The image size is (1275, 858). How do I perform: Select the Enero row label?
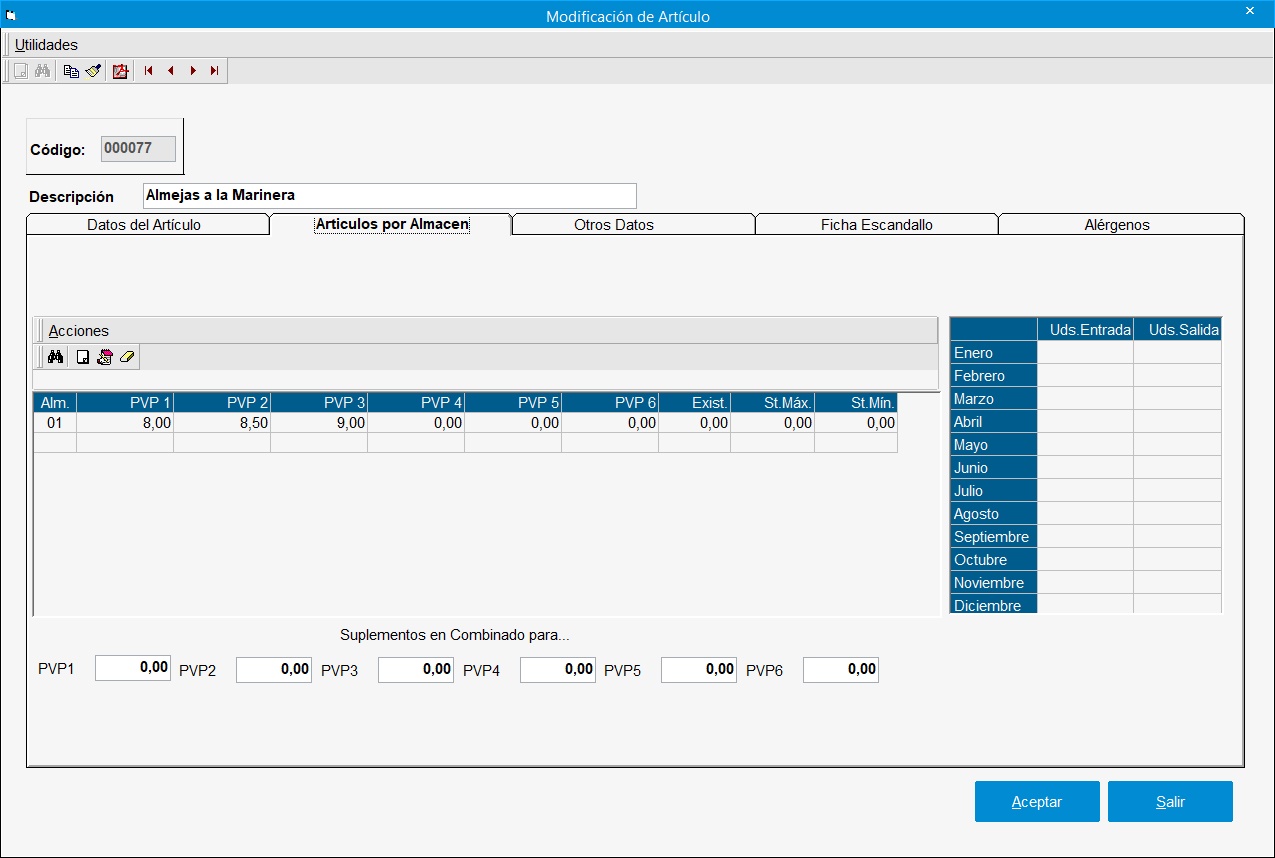point(994,352)
